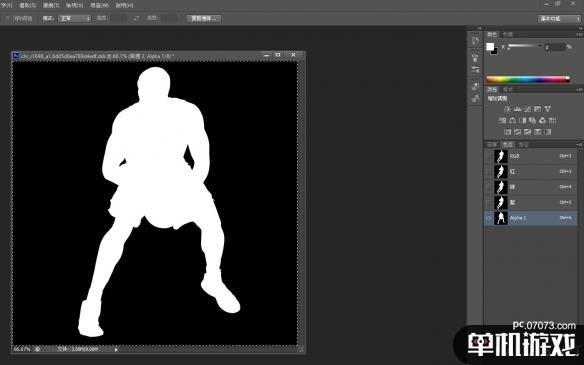The height and width of the screenshot is (365, 584).
Task: Add an Invert adjustment in the bottom icon row
Action: [x=507, y=132]
